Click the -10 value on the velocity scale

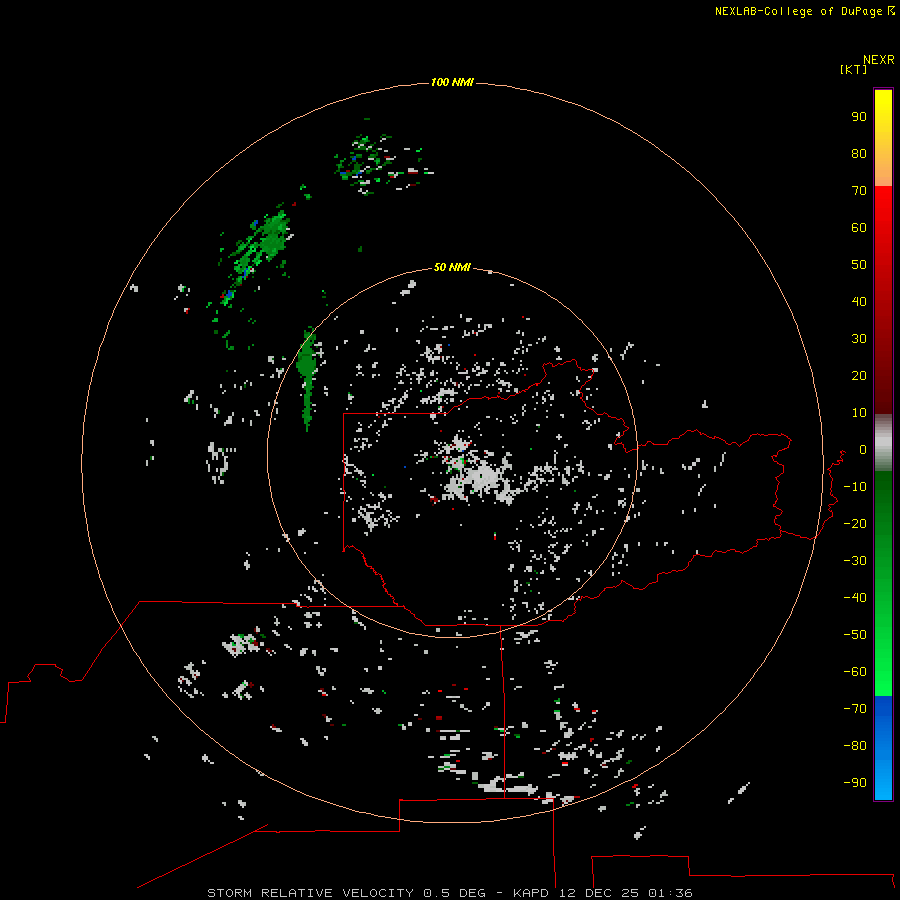click(x=855, y=487)
